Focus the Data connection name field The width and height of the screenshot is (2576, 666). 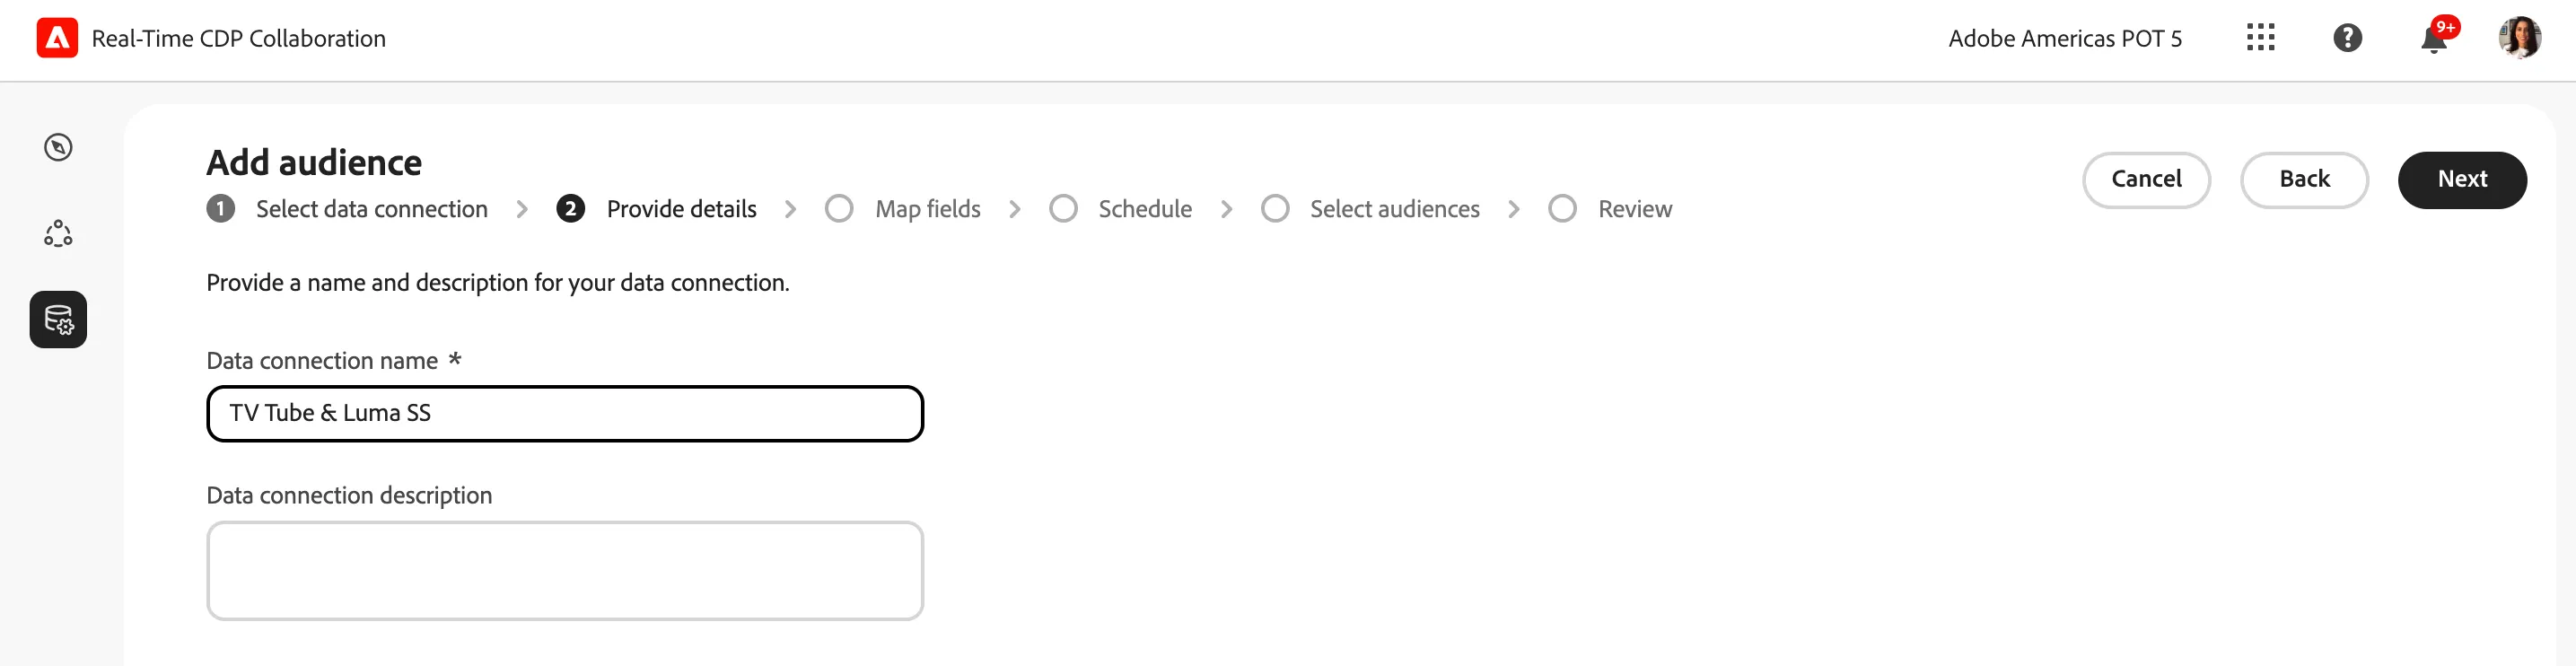point(565,413)
